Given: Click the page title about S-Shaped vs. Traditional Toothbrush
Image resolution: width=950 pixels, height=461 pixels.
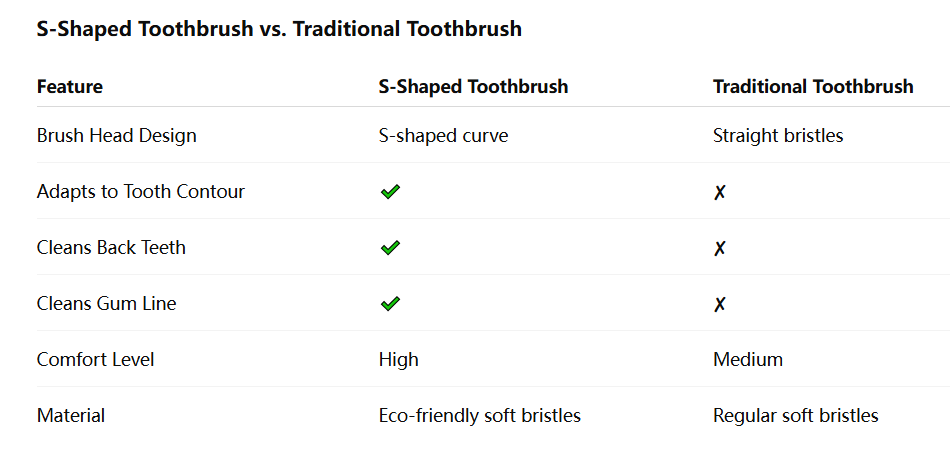Looking at the screenshot, I should 279,29.
